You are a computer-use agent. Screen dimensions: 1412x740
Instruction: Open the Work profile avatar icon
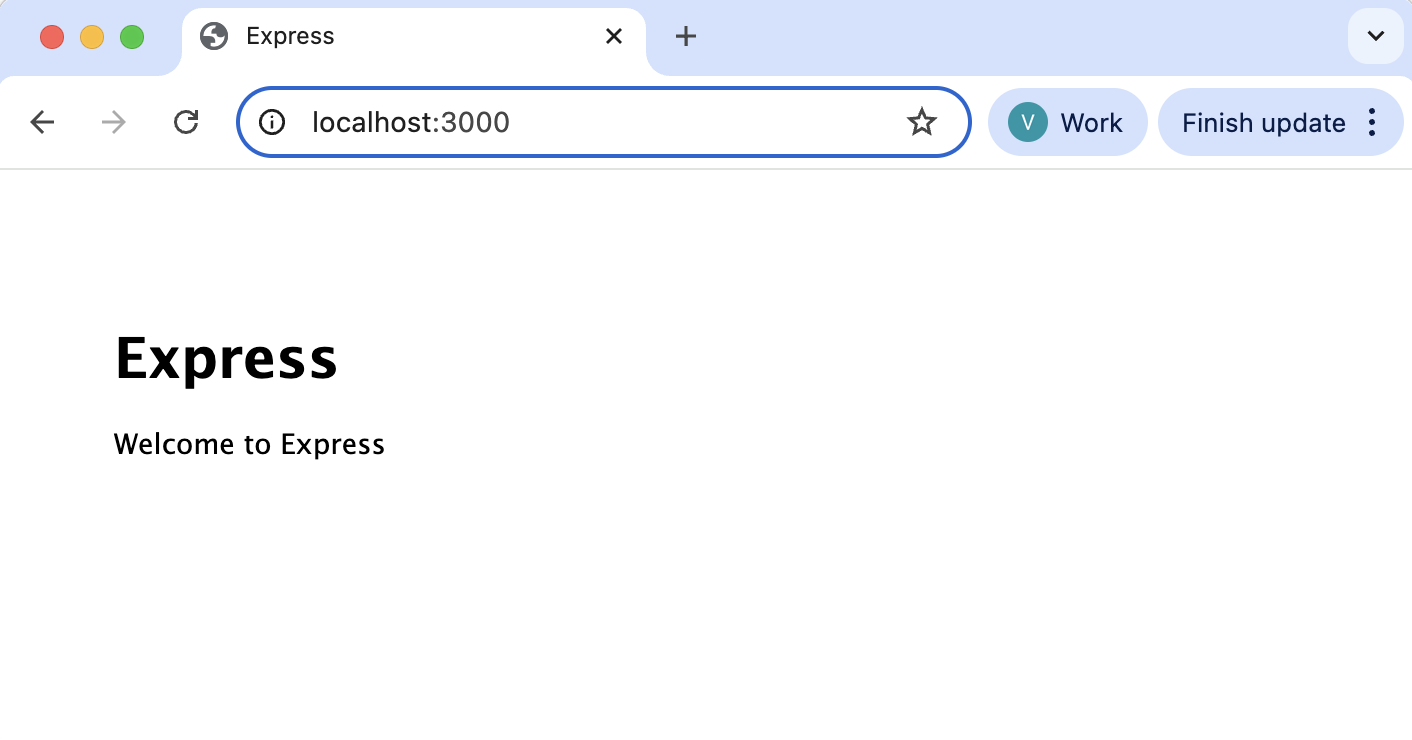pos(1026,122)
